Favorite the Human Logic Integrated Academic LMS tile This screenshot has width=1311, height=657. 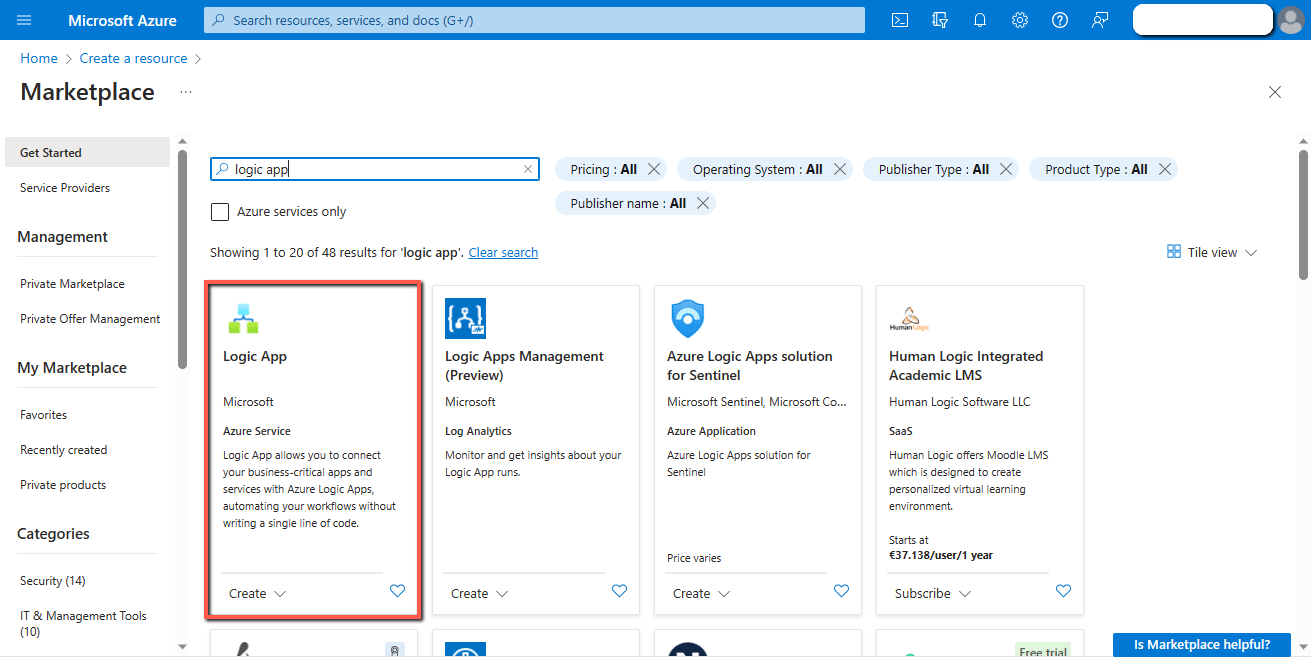click(x=1063, y=591)
